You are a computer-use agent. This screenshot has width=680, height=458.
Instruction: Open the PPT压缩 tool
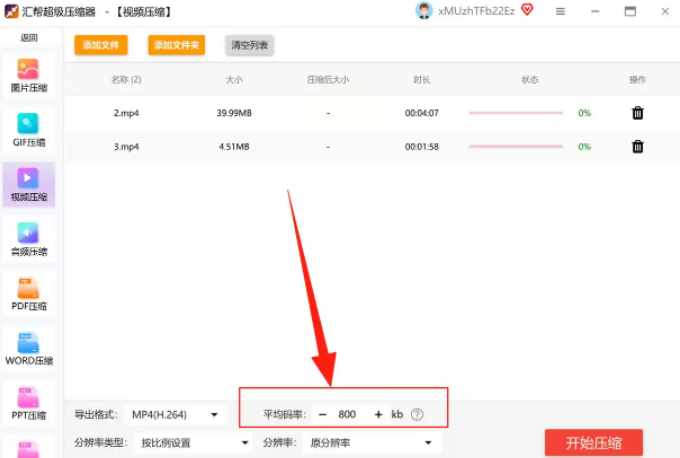pyautogui.click(x=29, y=404)
